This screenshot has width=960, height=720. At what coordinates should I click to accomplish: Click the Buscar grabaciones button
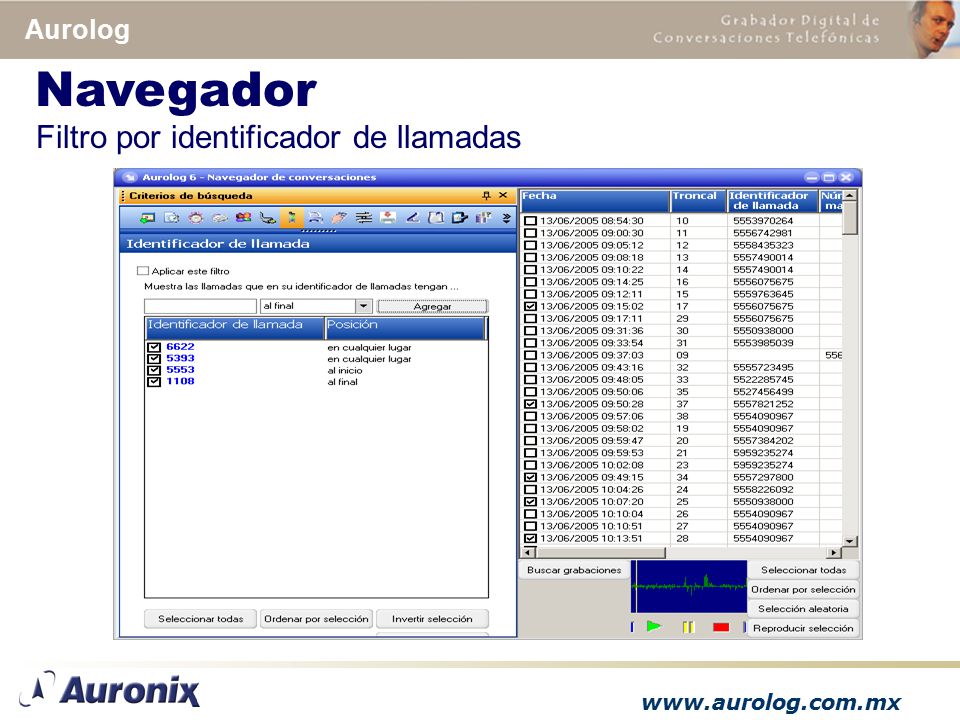574,570
